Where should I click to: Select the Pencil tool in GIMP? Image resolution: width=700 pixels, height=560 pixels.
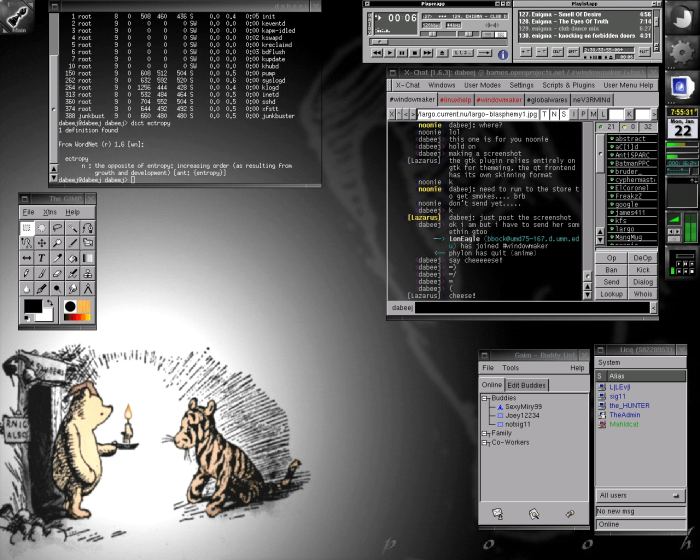click(x=27, y=273)
